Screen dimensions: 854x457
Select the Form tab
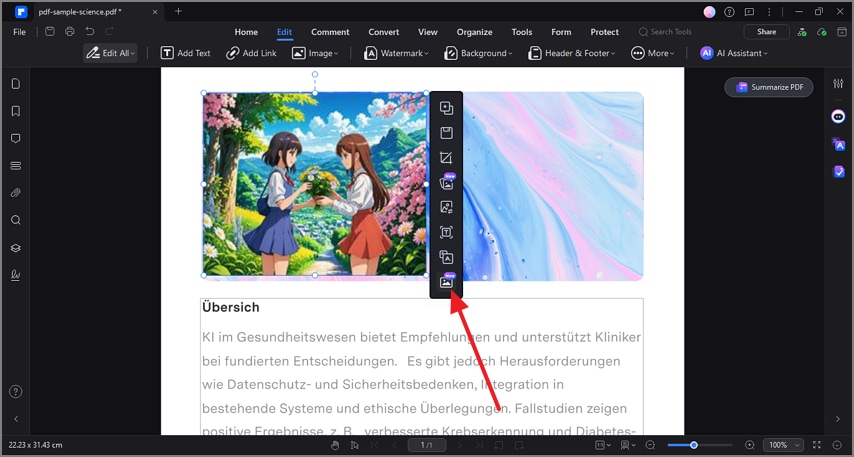click(x=561, y=32)
